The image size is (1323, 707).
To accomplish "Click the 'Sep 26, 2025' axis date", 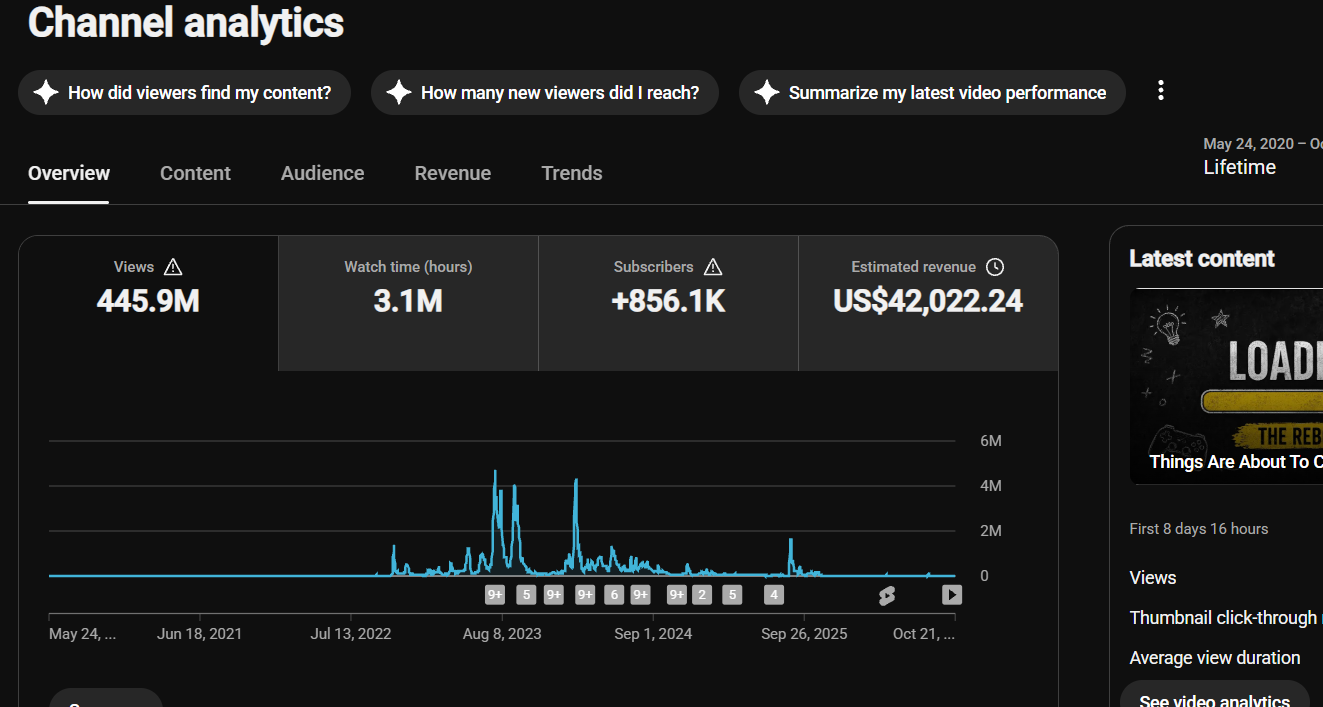I will (804, 634).
